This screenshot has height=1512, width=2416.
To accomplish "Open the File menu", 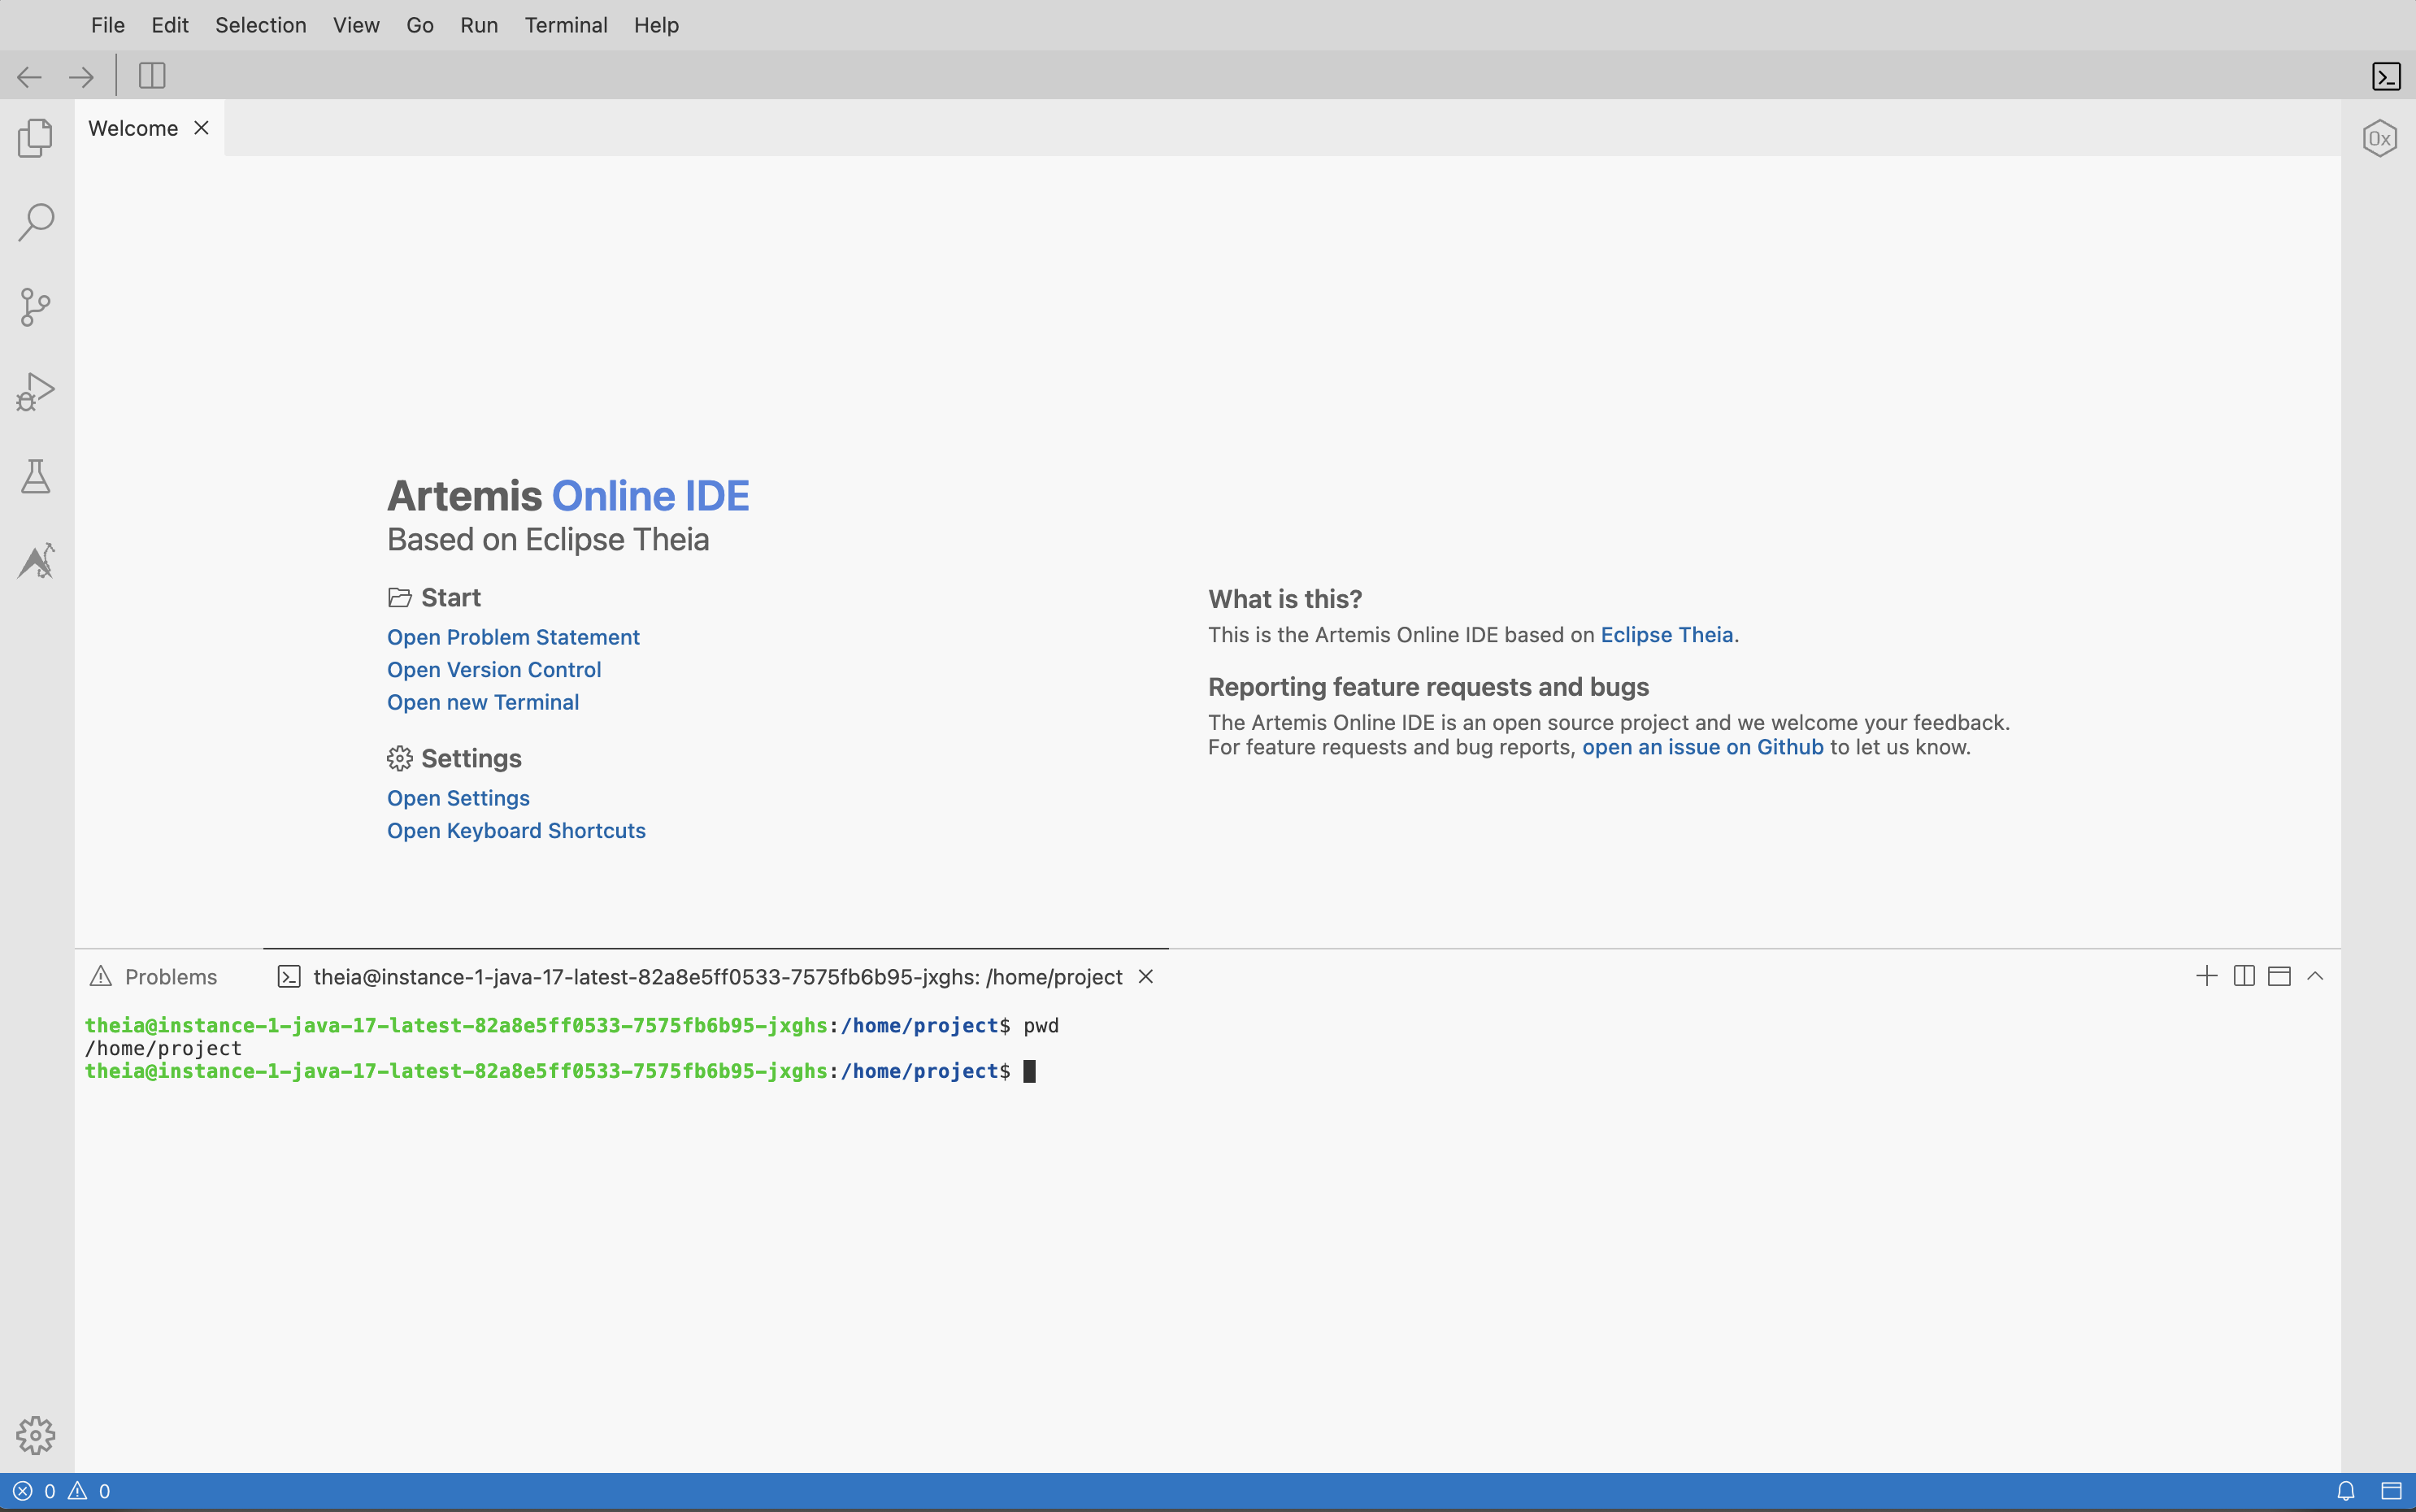I will (x=108, y=25).
